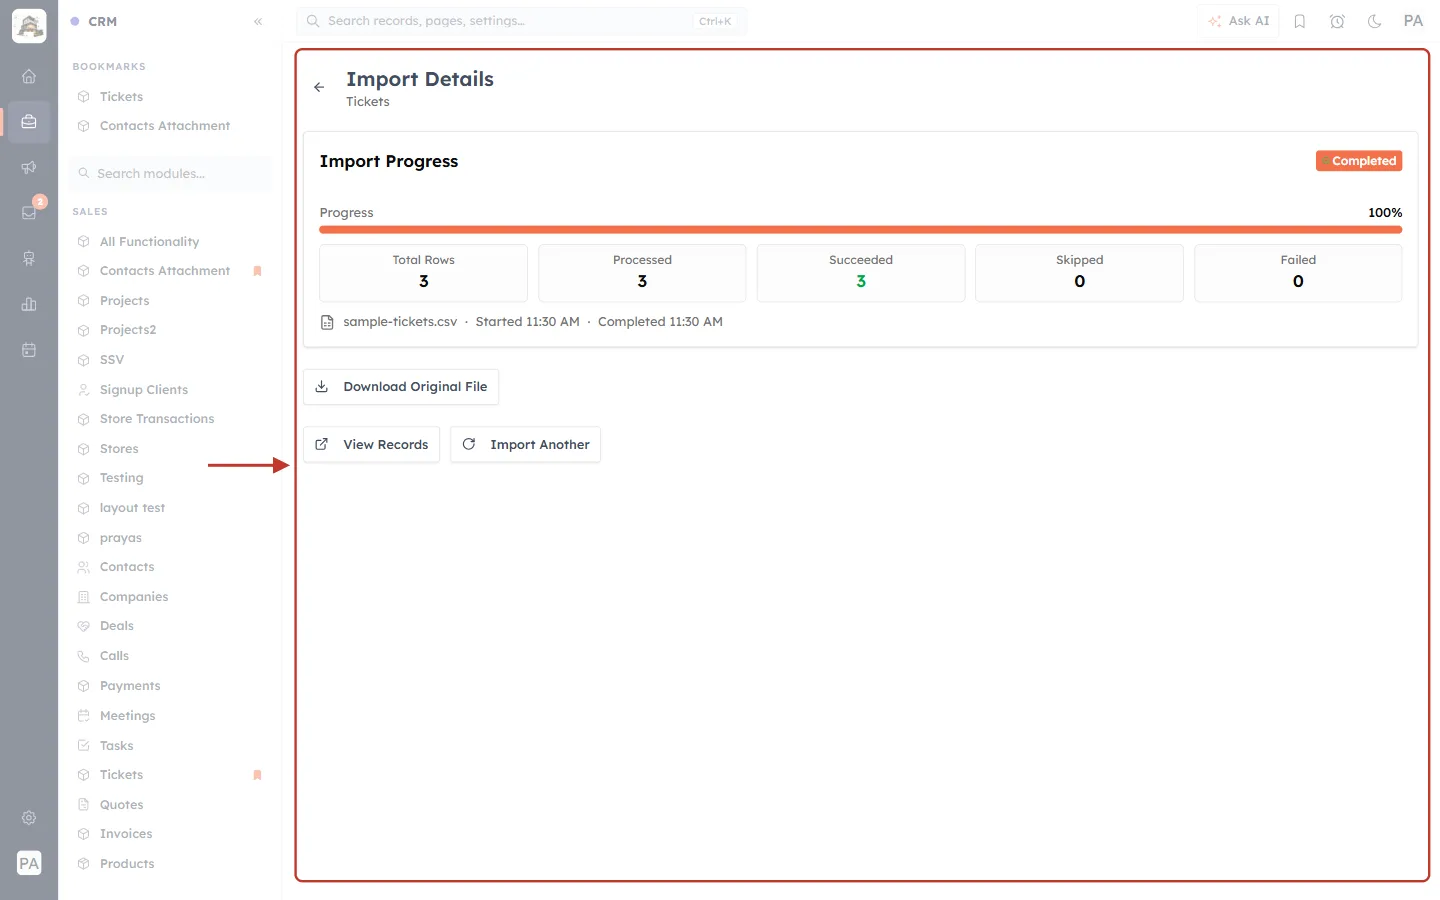Open the marketing megaphone icon
Image resolution: width=1440 pixels, height=900 pixels.
[29, 167]
